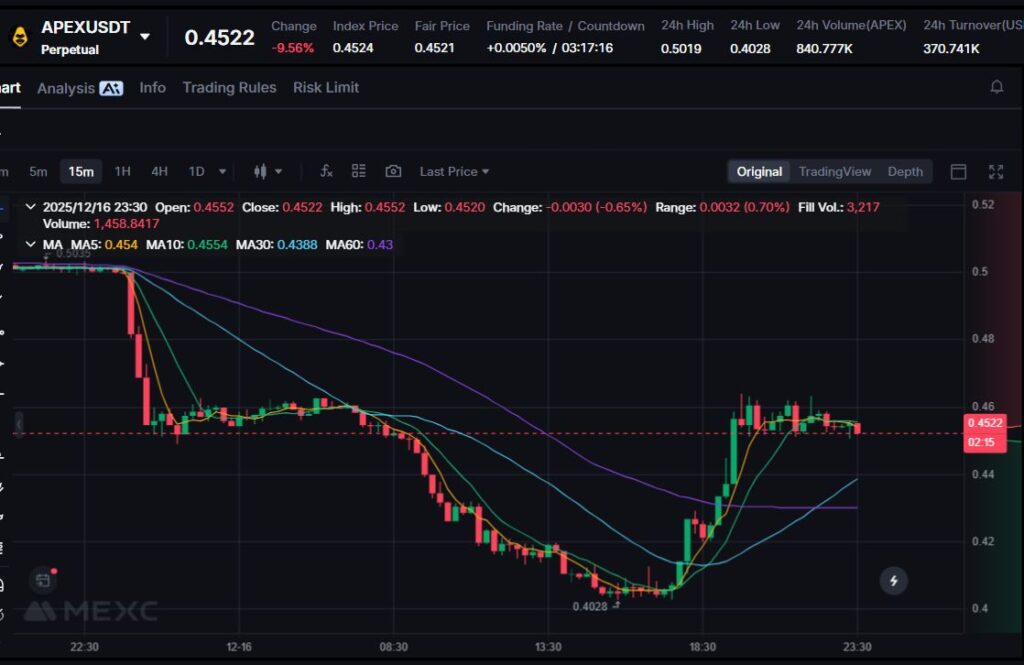
Task: Select the 1H timeframe
Action: (x=122, y=171)
